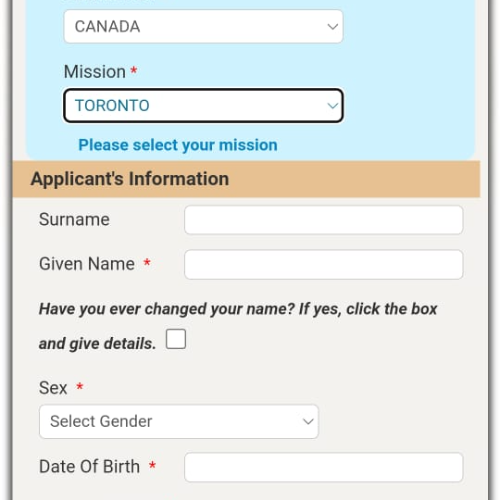The image size is (500, 500).
Task: Click the Mission label
Action: click(95, 72)
